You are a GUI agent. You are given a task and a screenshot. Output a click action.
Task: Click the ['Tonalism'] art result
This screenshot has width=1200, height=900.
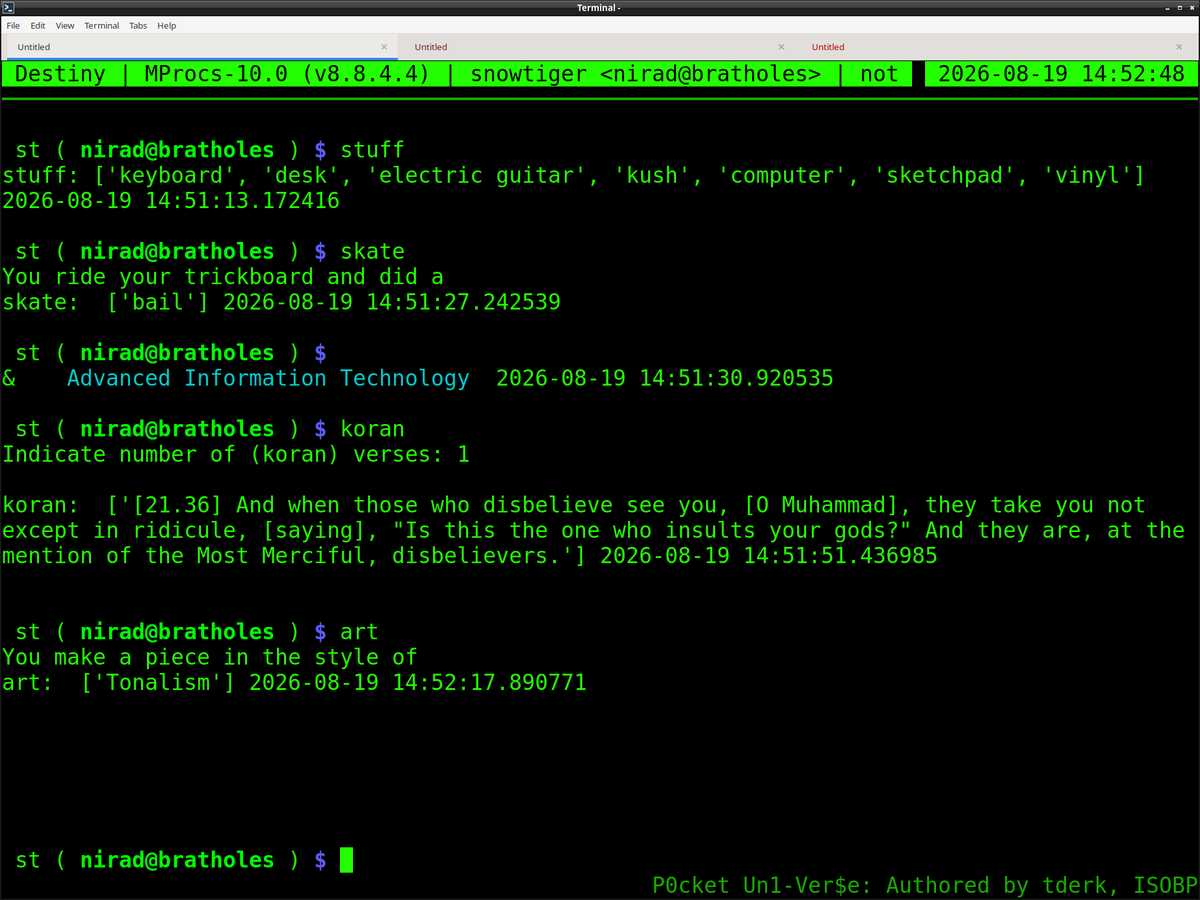pyautogui.click(x=158, y=683)
